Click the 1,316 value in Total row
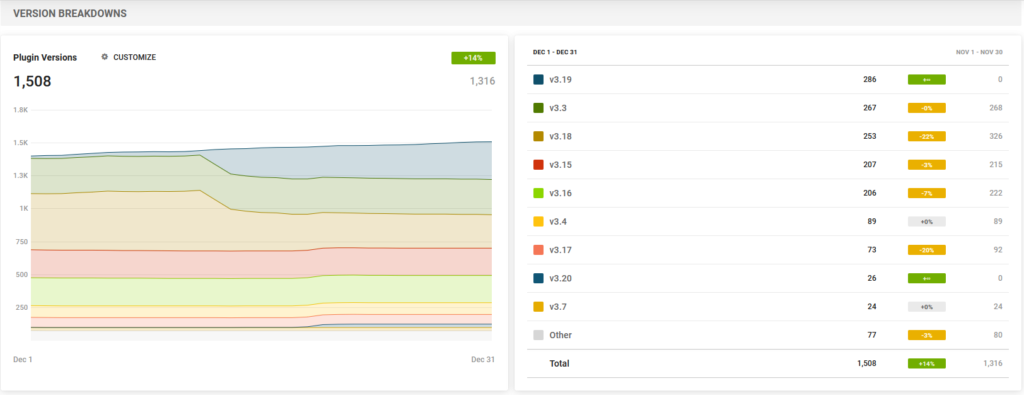The width and height of the screenshot is (1024, 395). coord(993,364)
